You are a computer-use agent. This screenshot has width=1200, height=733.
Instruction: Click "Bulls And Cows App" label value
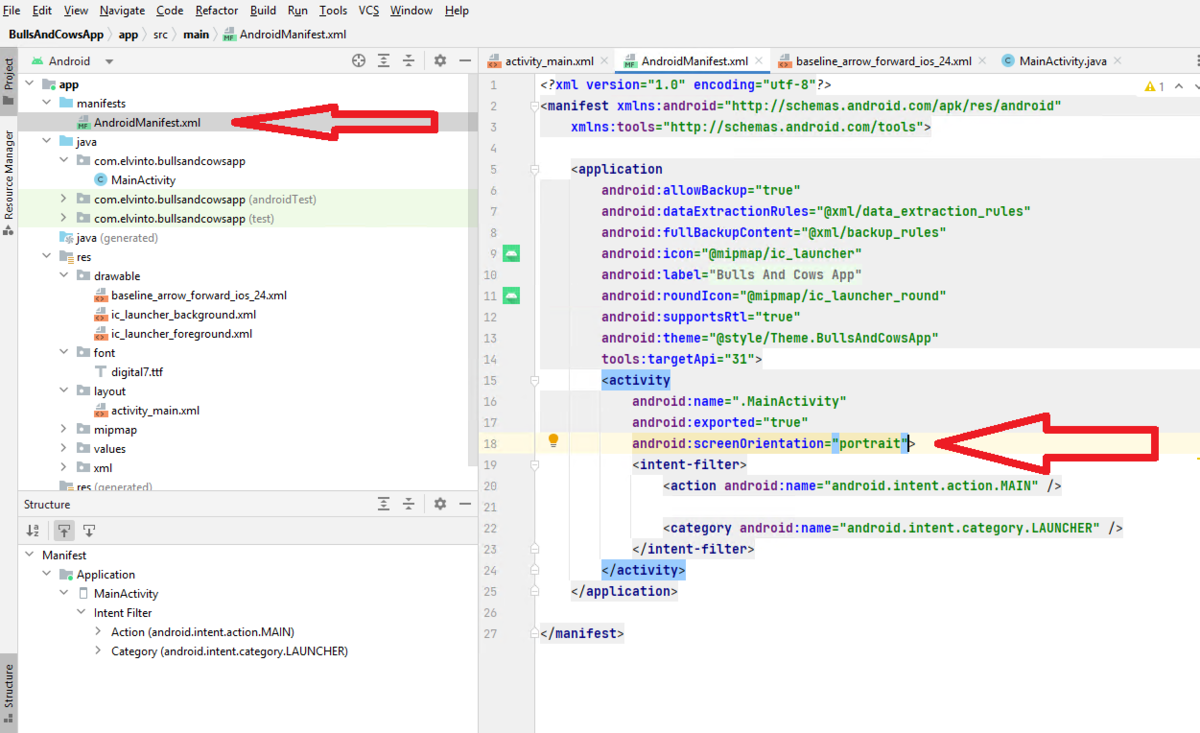786,275
